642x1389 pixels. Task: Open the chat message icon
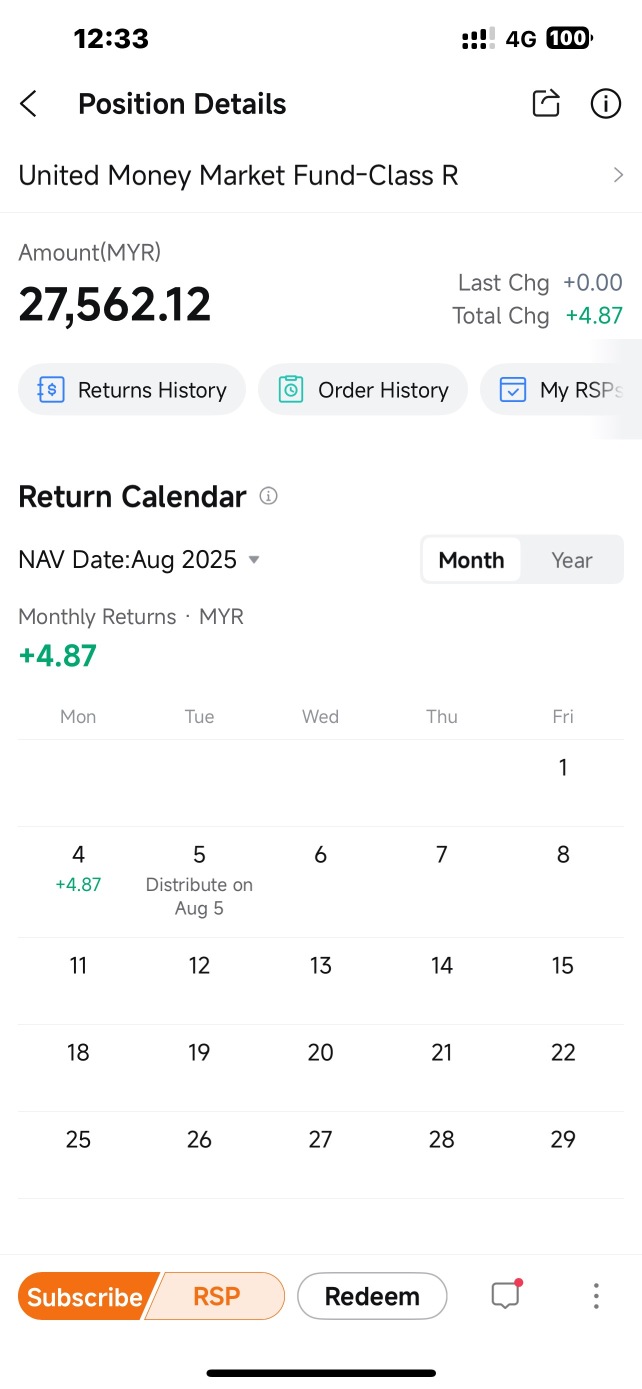tap(506, 1296)
